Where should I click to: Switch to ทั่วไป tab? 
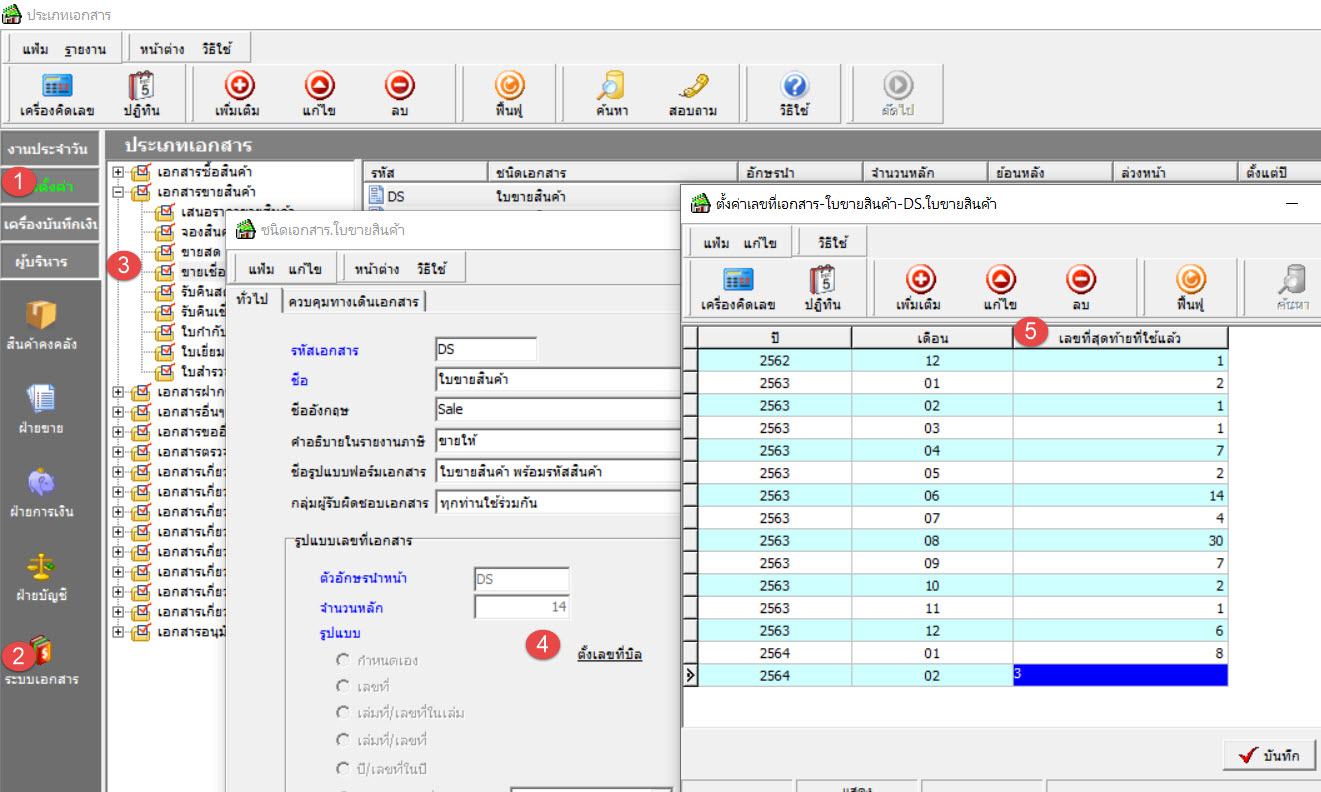pos(252,300)
